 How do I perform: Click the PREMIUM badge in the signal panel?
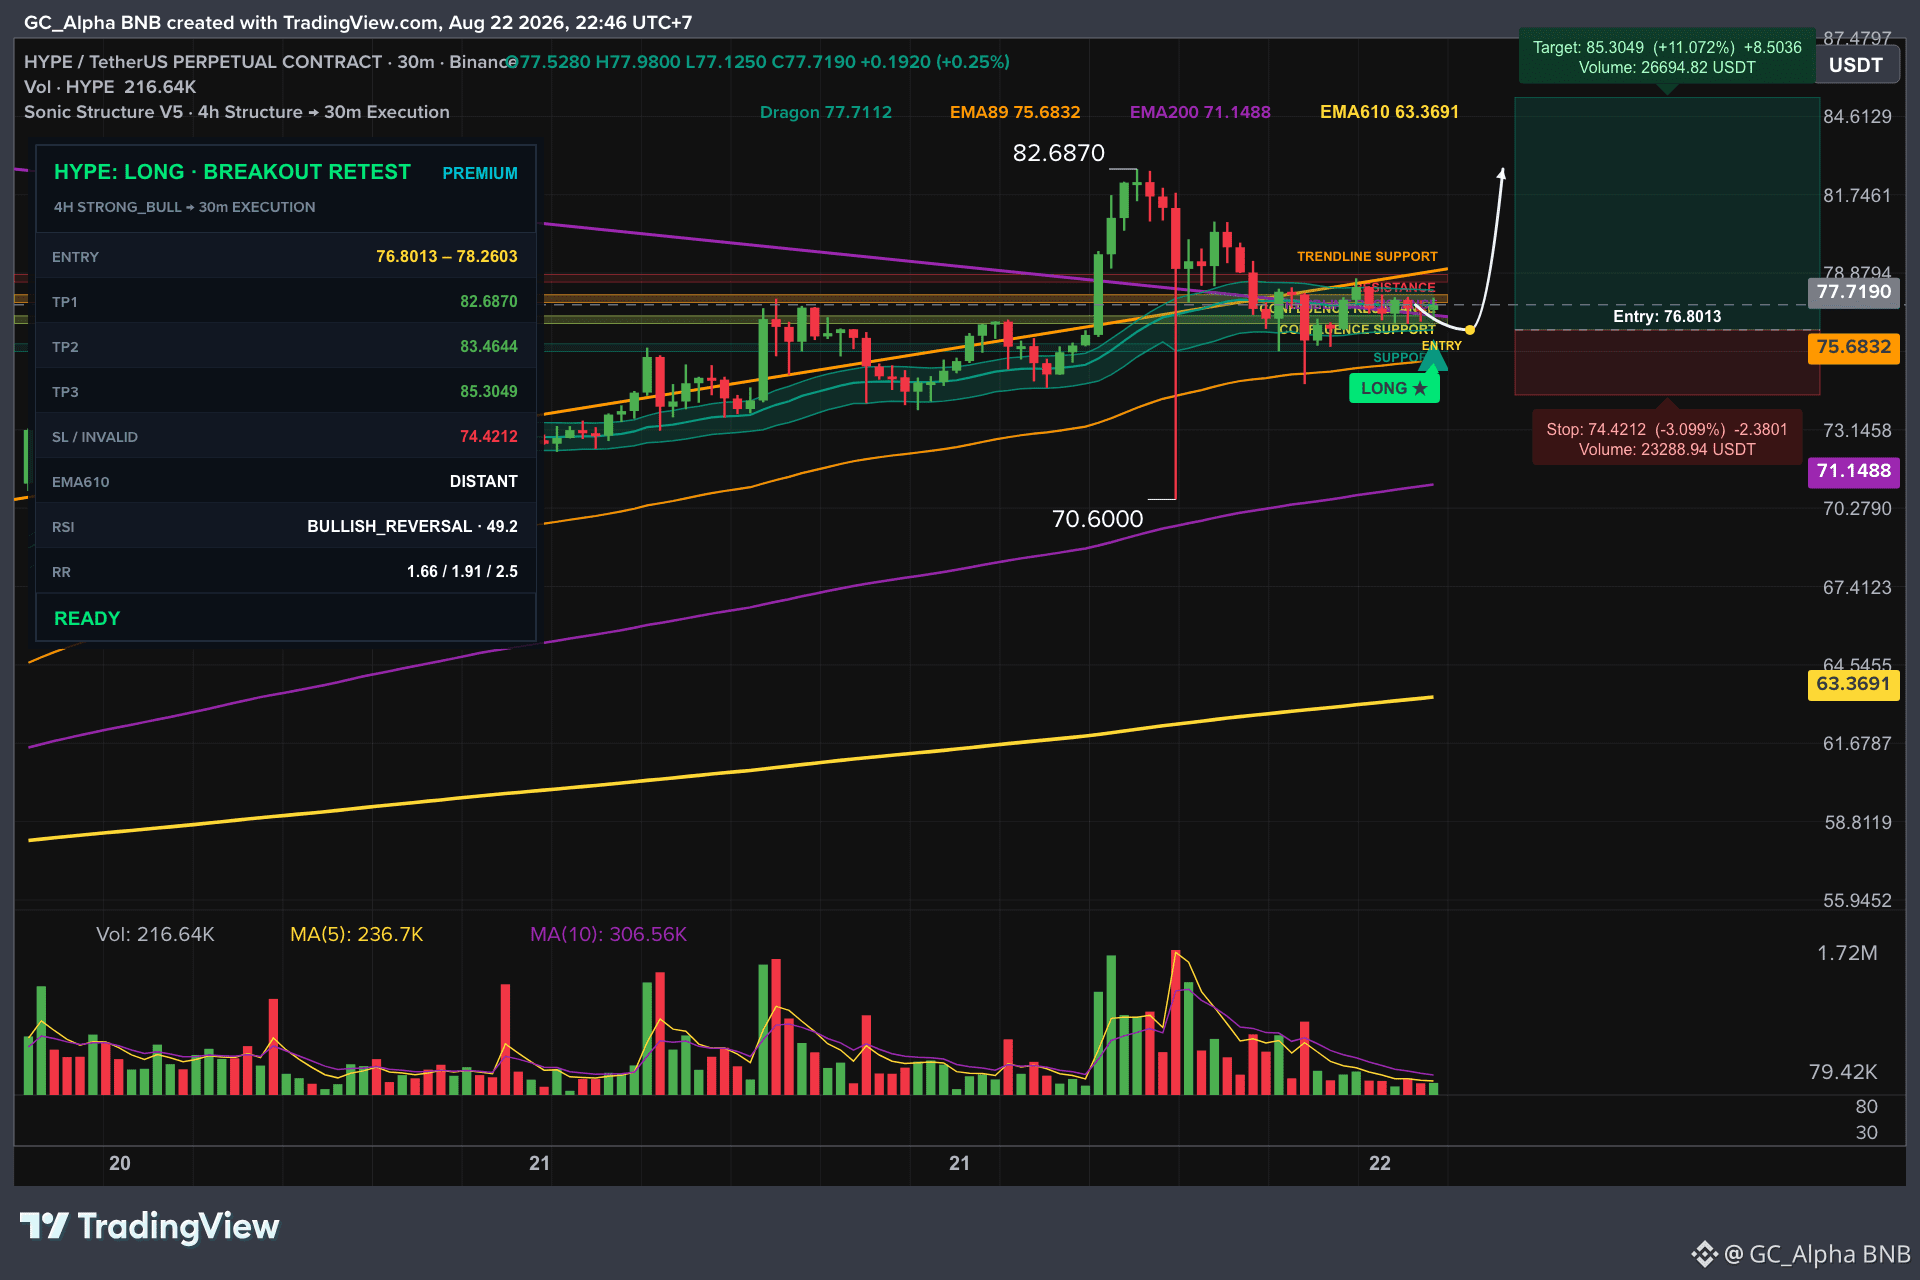pos(480,173)
